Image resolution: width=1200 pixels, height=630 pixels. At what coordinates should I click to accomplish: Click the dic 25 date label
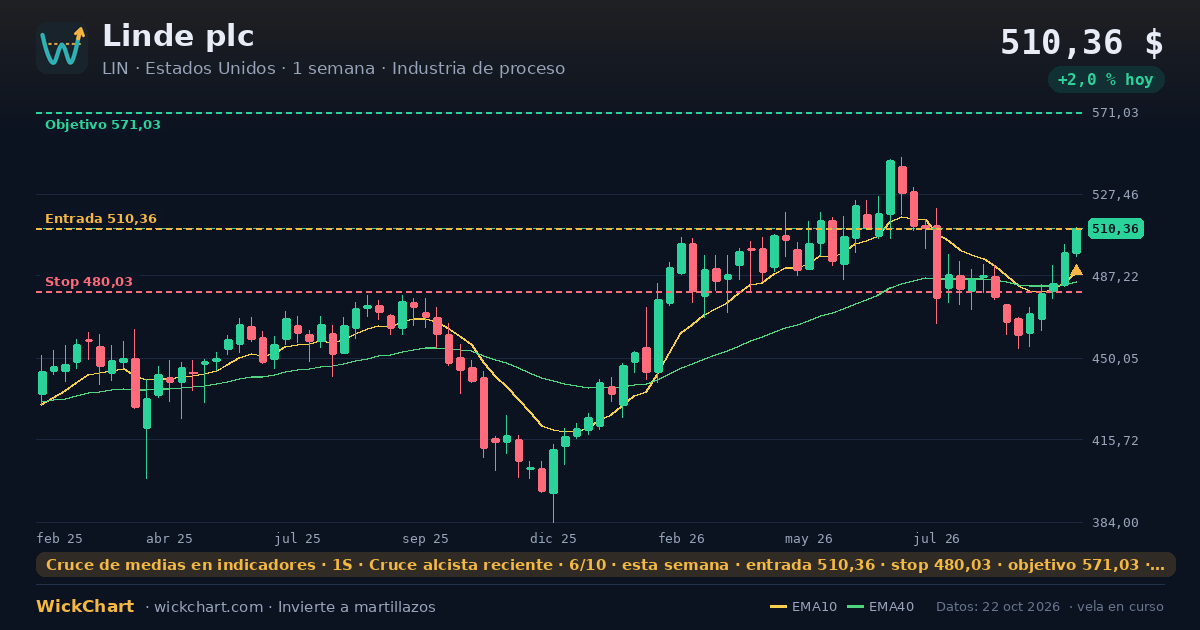tap(553, 539)
